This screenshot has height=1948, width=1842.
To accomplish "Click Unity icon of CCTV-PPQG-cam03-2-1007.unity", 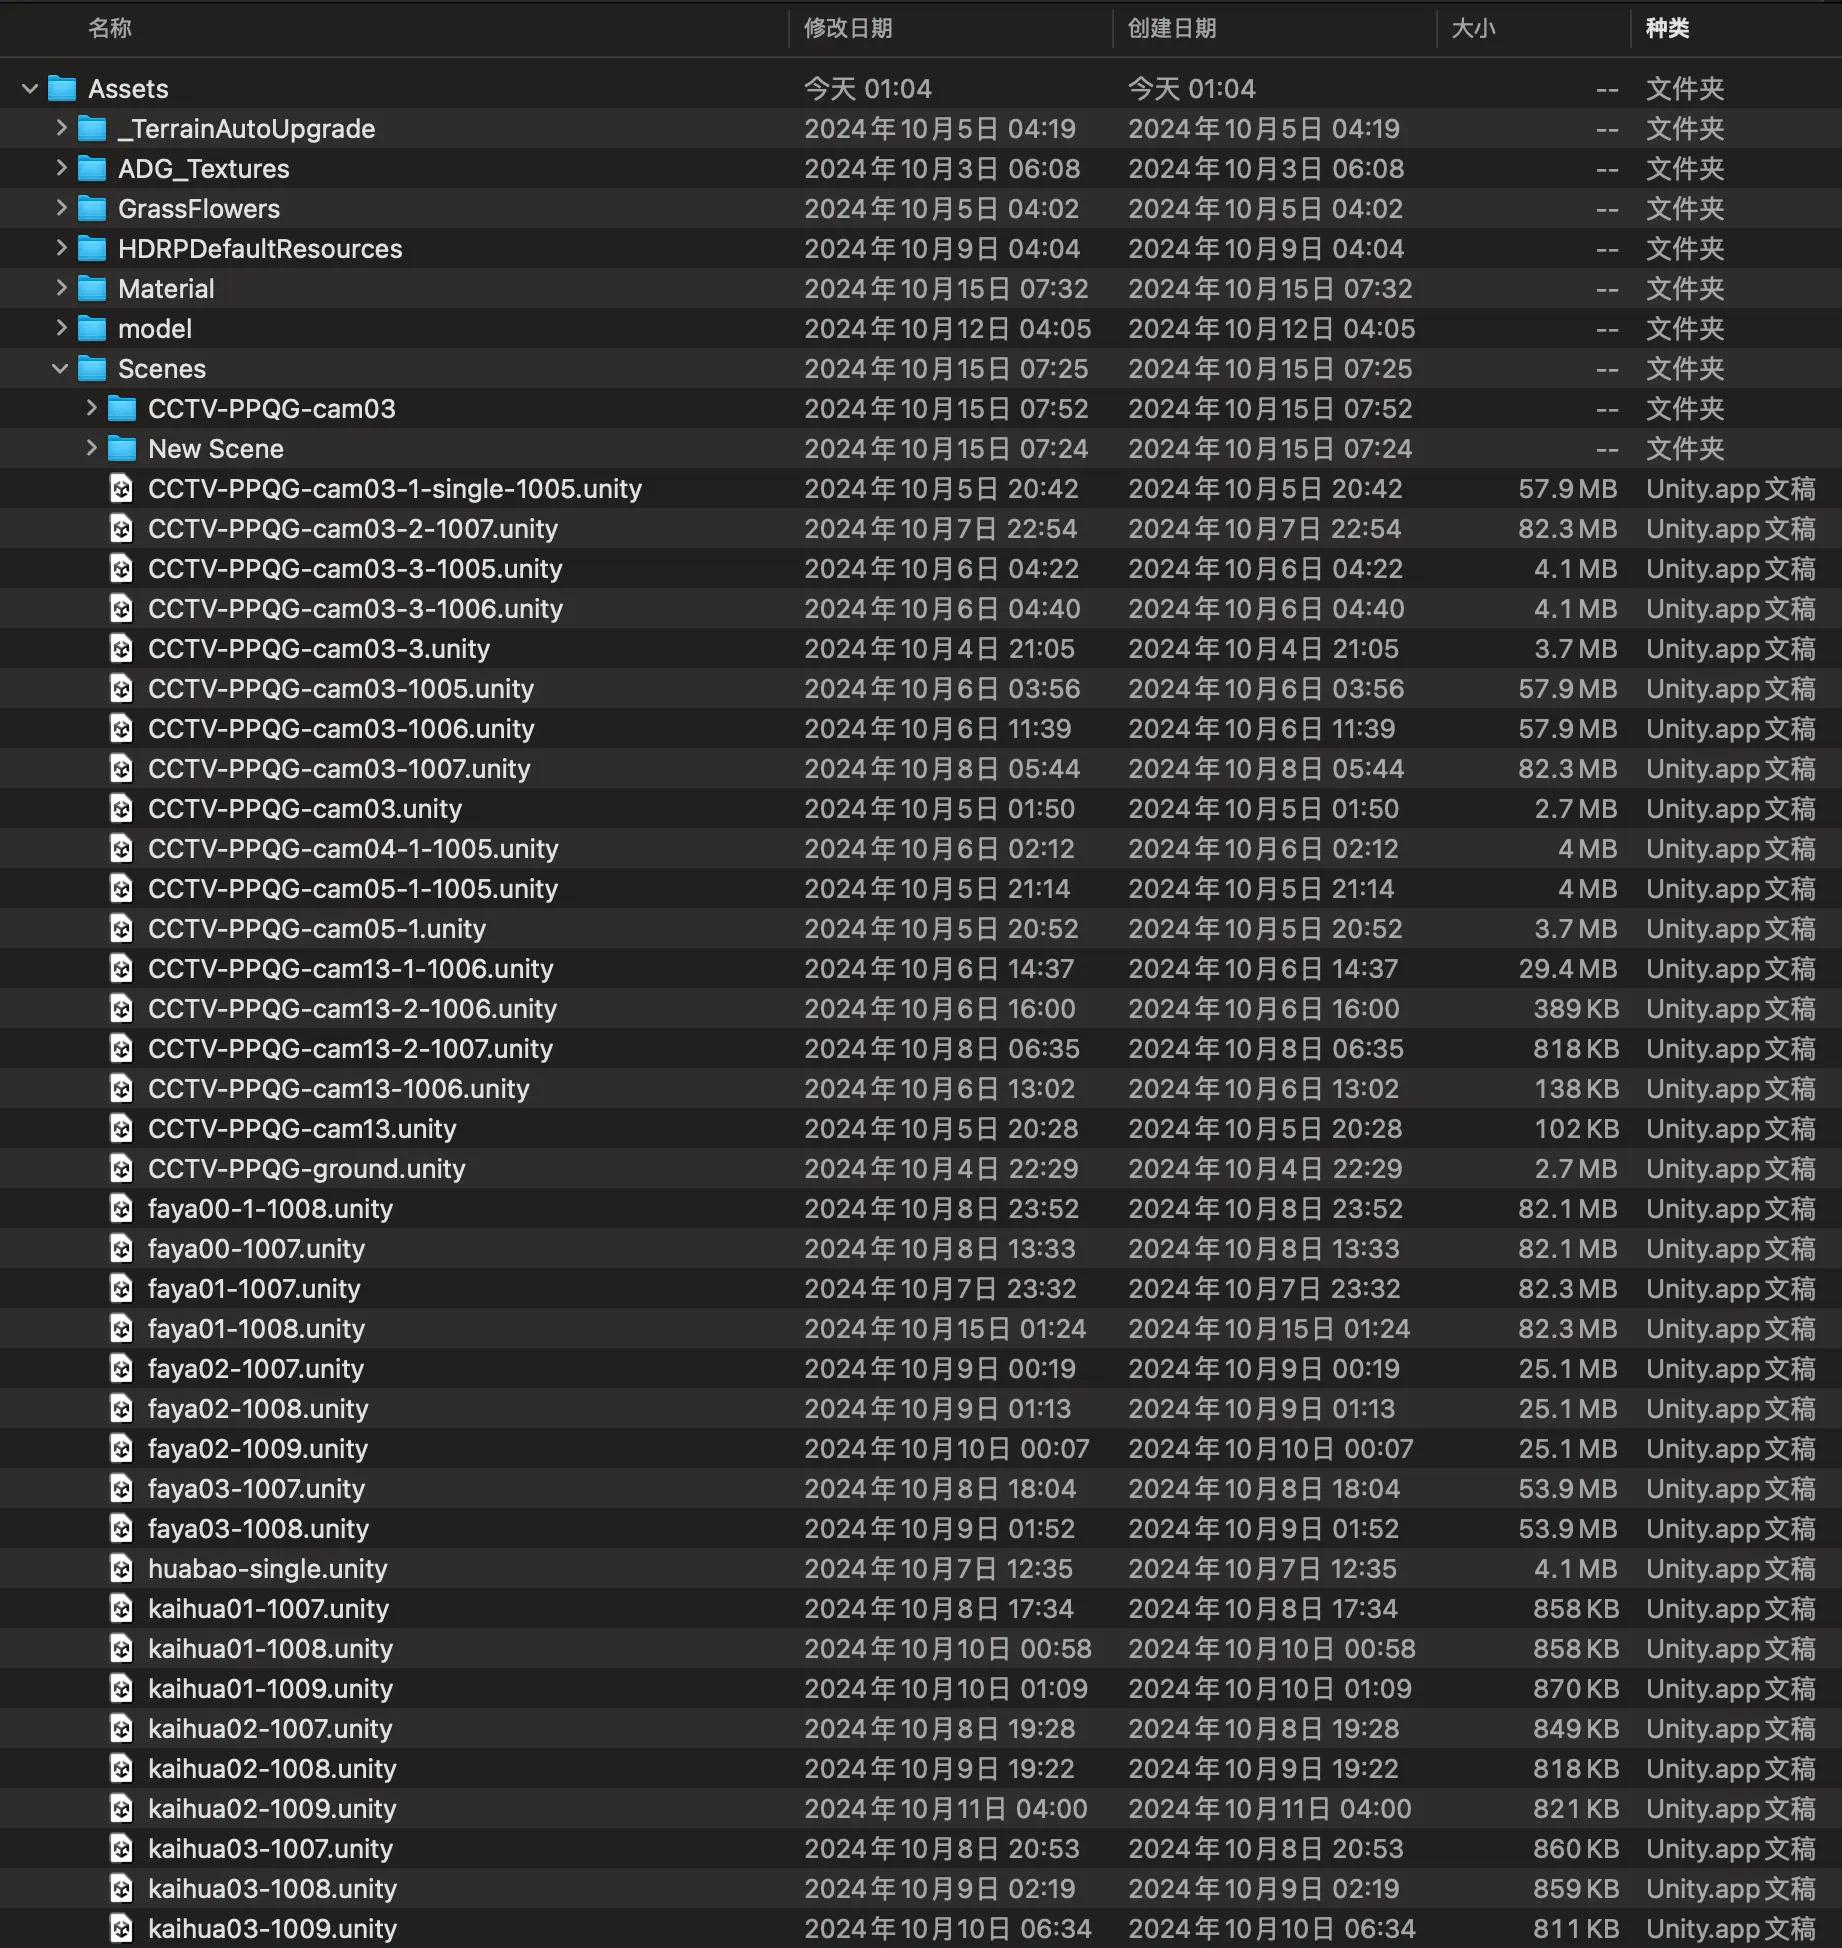I will tap(121, 529).
